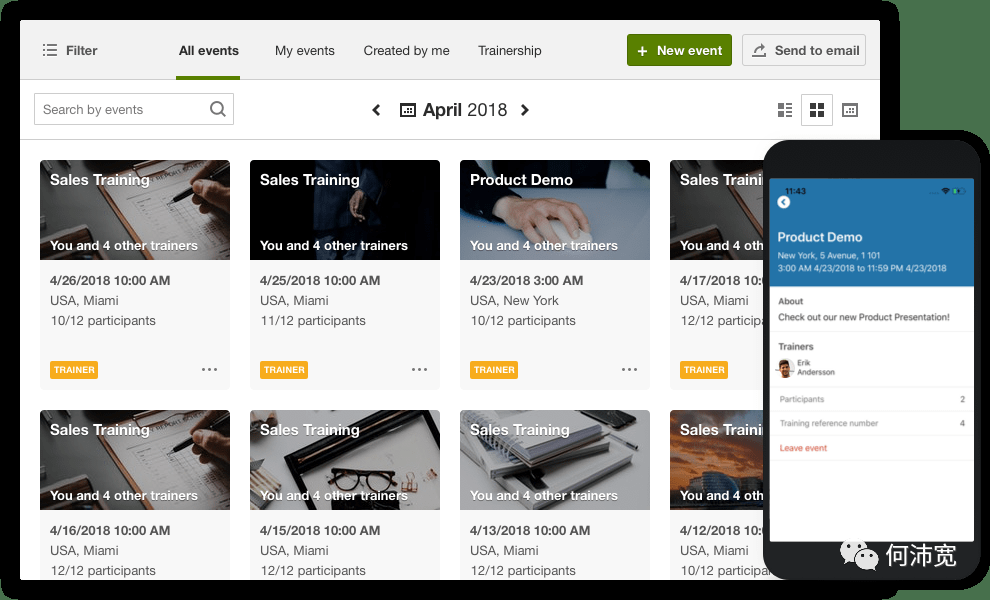Click the Send to email button
Screen dimensions: 990x600
804,51
